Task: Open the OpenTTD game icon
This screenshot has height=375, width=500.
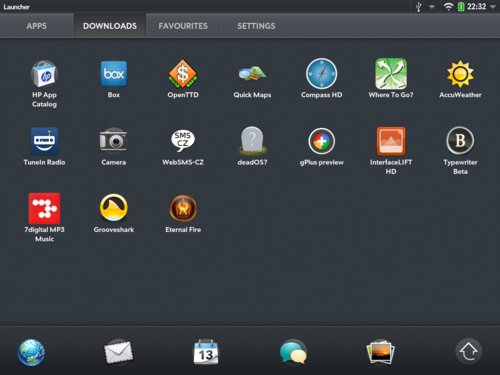Action: pyautogui.click(x=183, y=74)
